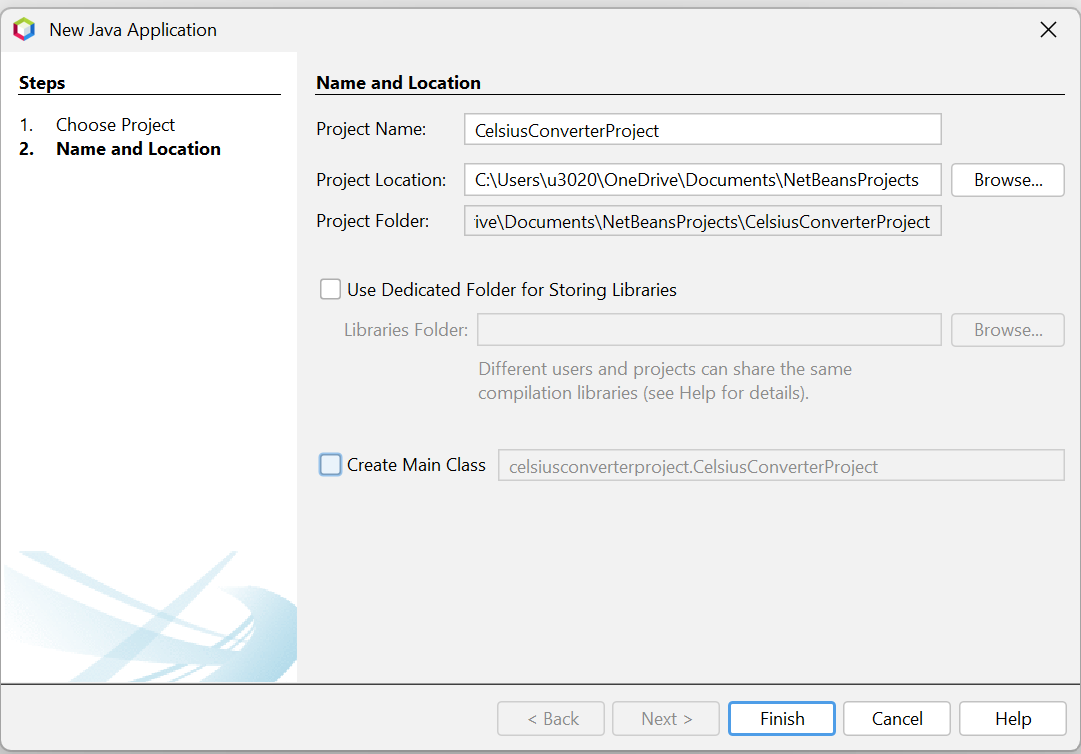Enable Use Dedicated Folder for Storing Libraries
The width and height of the screenshot is (1081, 754).
pyautogui.click(x=330, y=289)
